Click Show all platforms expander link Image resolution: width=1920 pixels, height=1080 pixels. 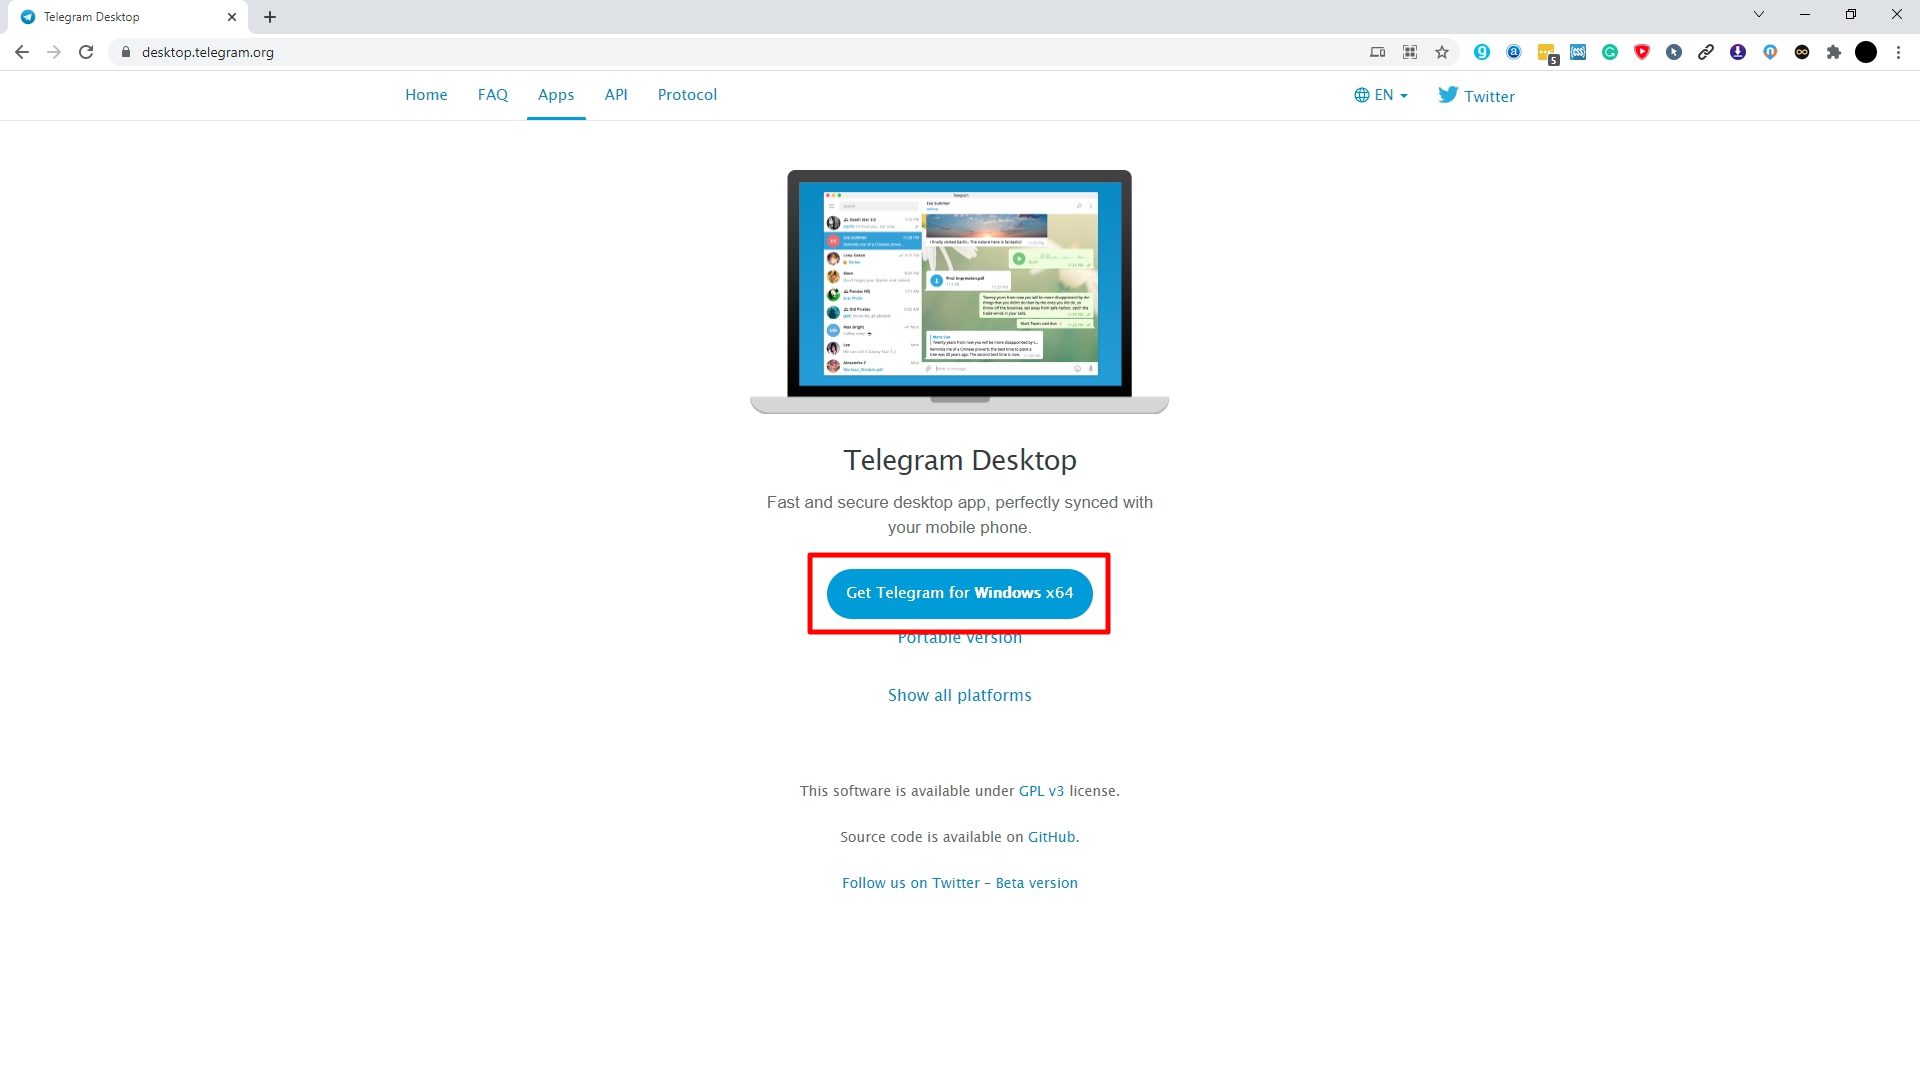point(959,694)
